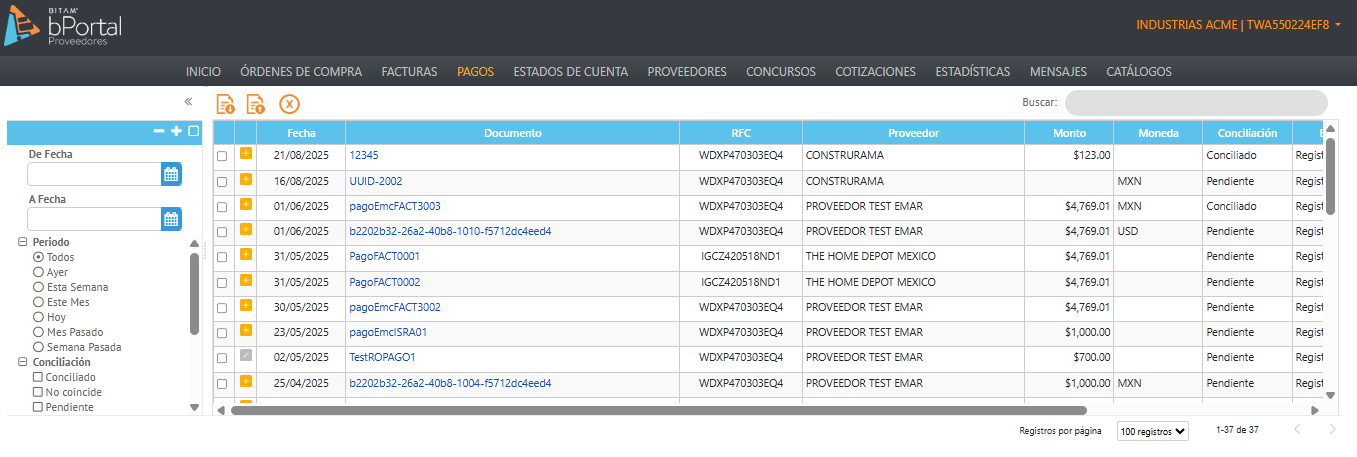Screen dimensions: 1357x457
Task: Open the A Fecha calendar picker
Action: [x=171, y=219]
